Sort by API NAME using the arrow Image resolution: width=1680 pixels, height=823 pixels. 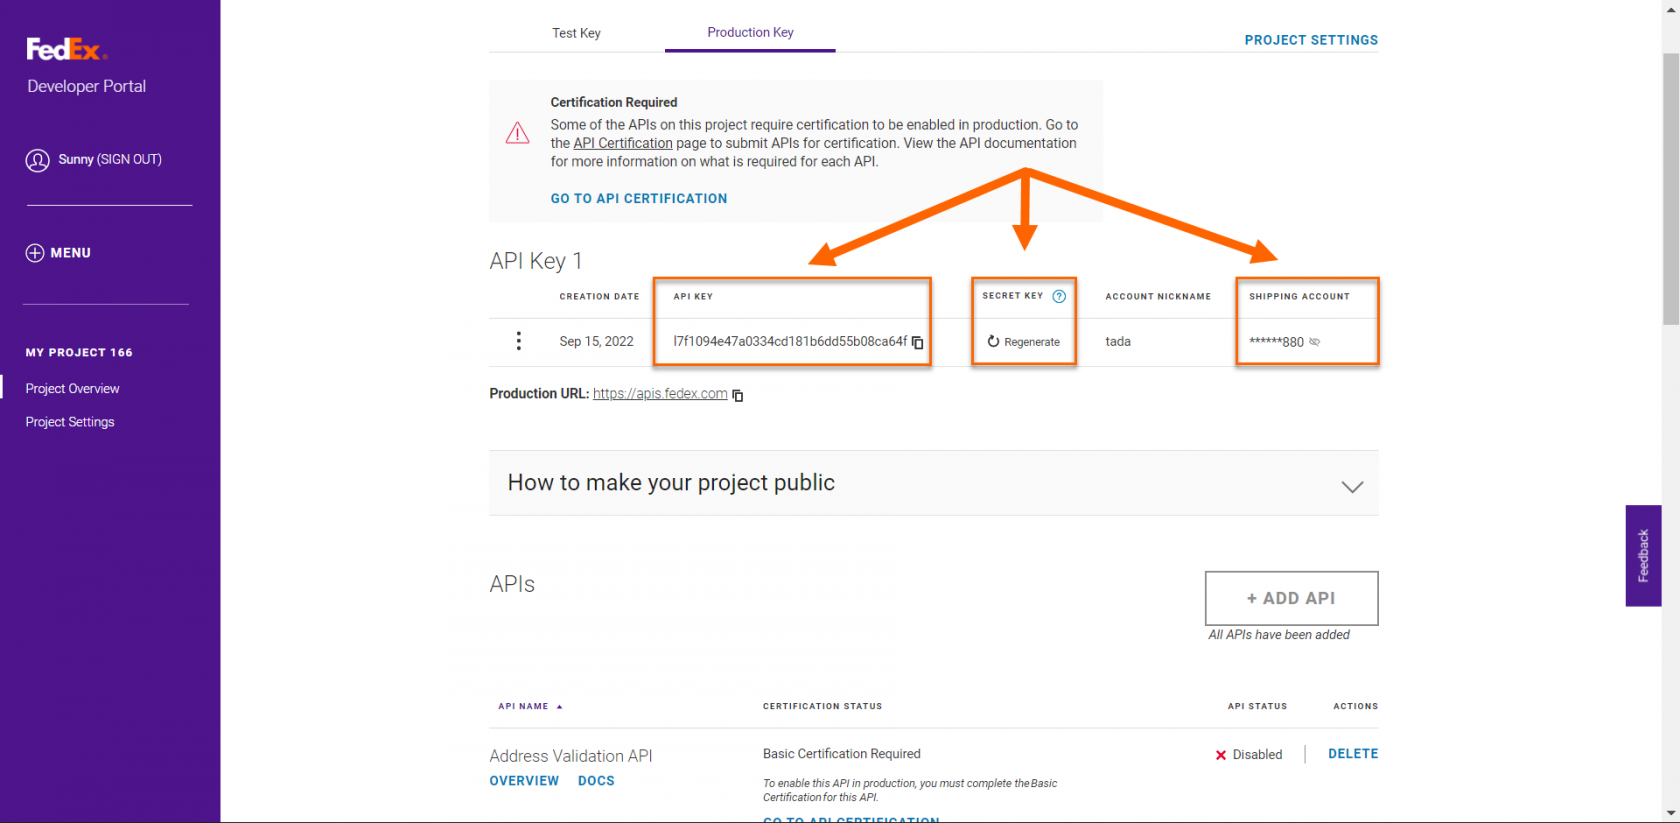tap(559, 707)
